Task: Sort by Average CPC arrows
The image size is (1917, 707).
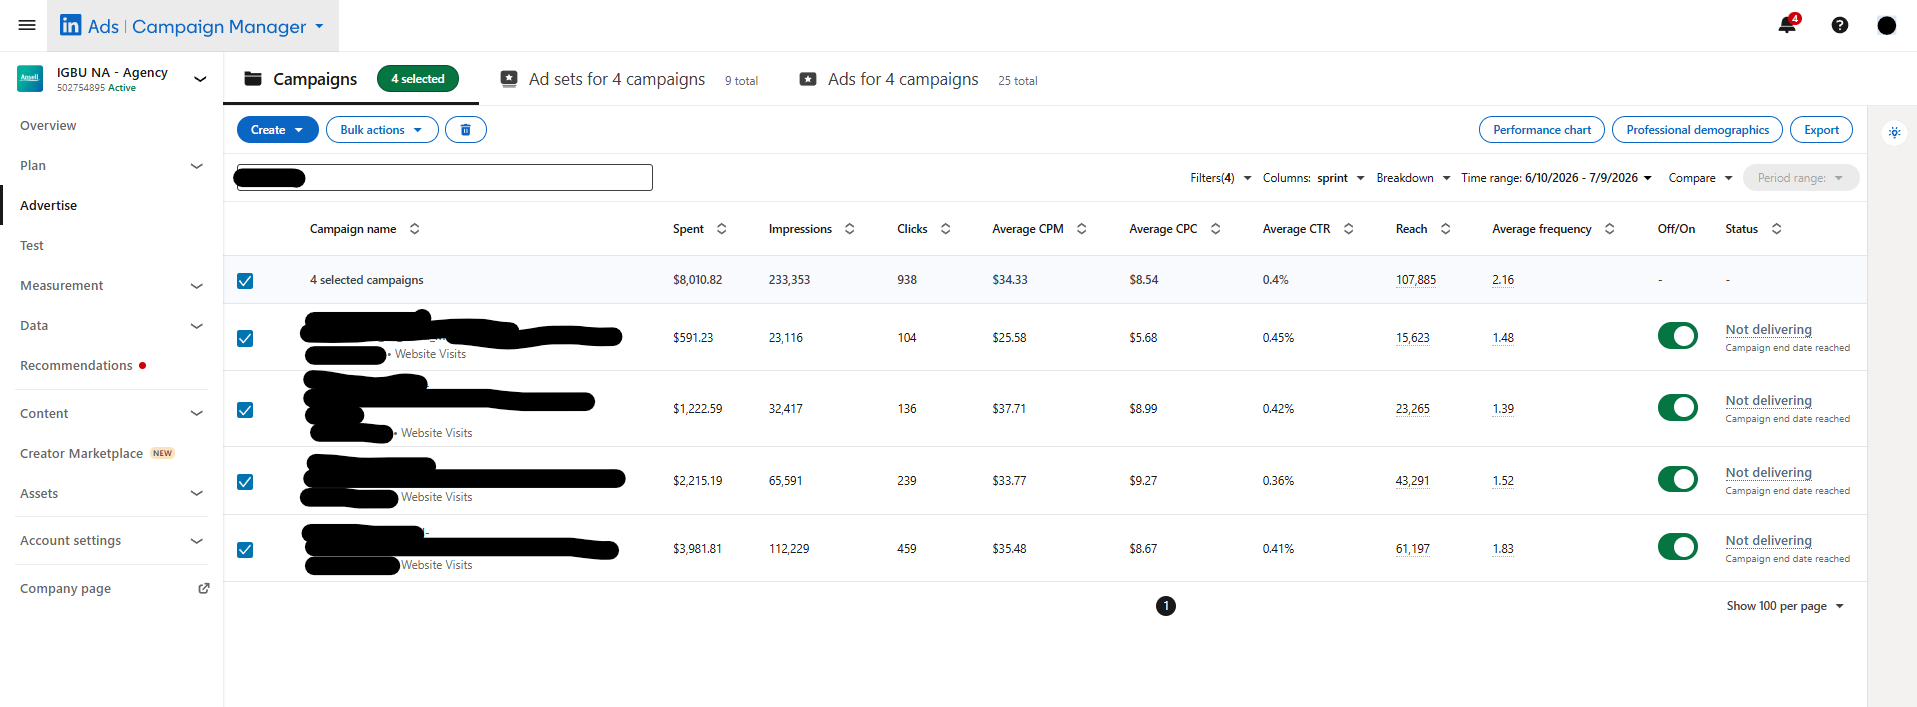Action: click(x=1216, y=229)
